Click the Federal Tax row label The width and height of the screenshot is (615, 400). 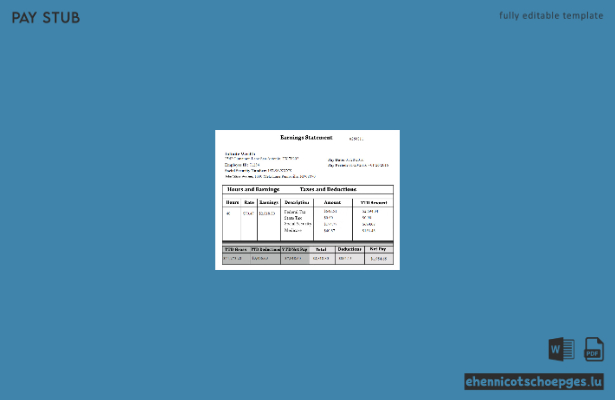pyautogui.click(x=295, y=212)
